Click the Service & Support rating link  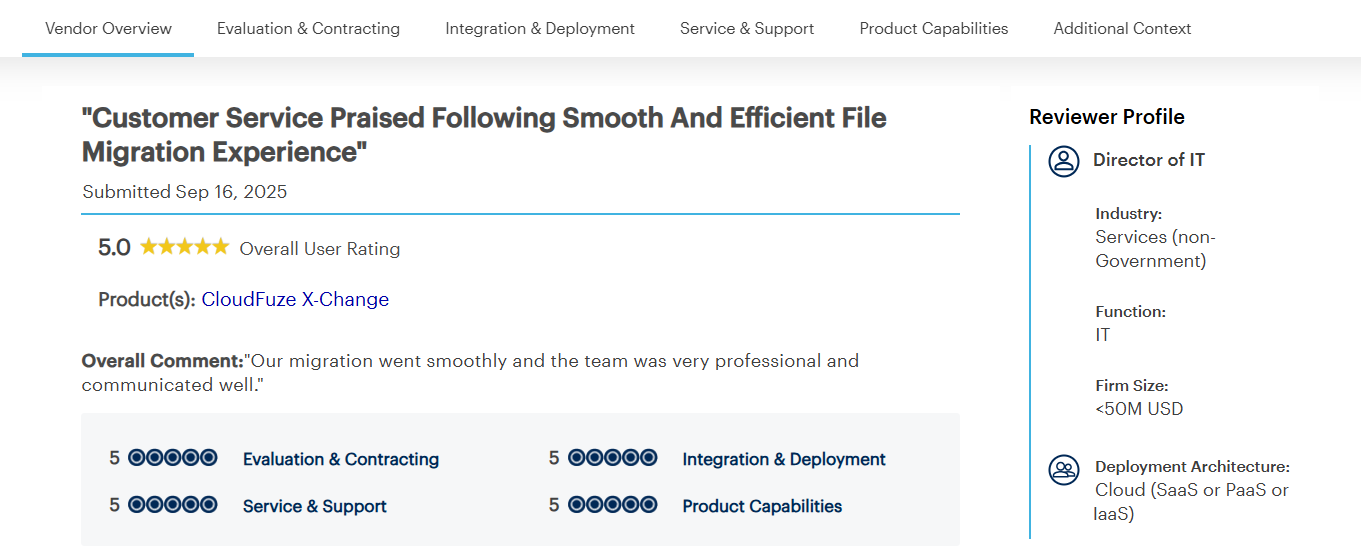click(x=315, y=506)
